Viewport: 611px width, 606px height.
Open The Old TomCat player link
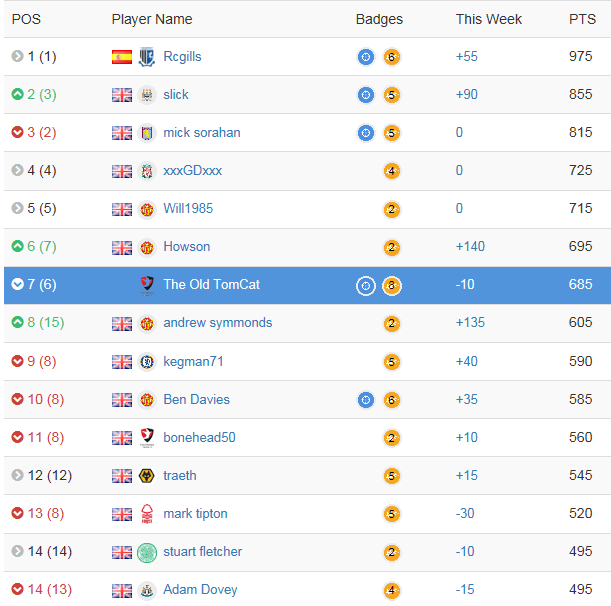point(211,285)
